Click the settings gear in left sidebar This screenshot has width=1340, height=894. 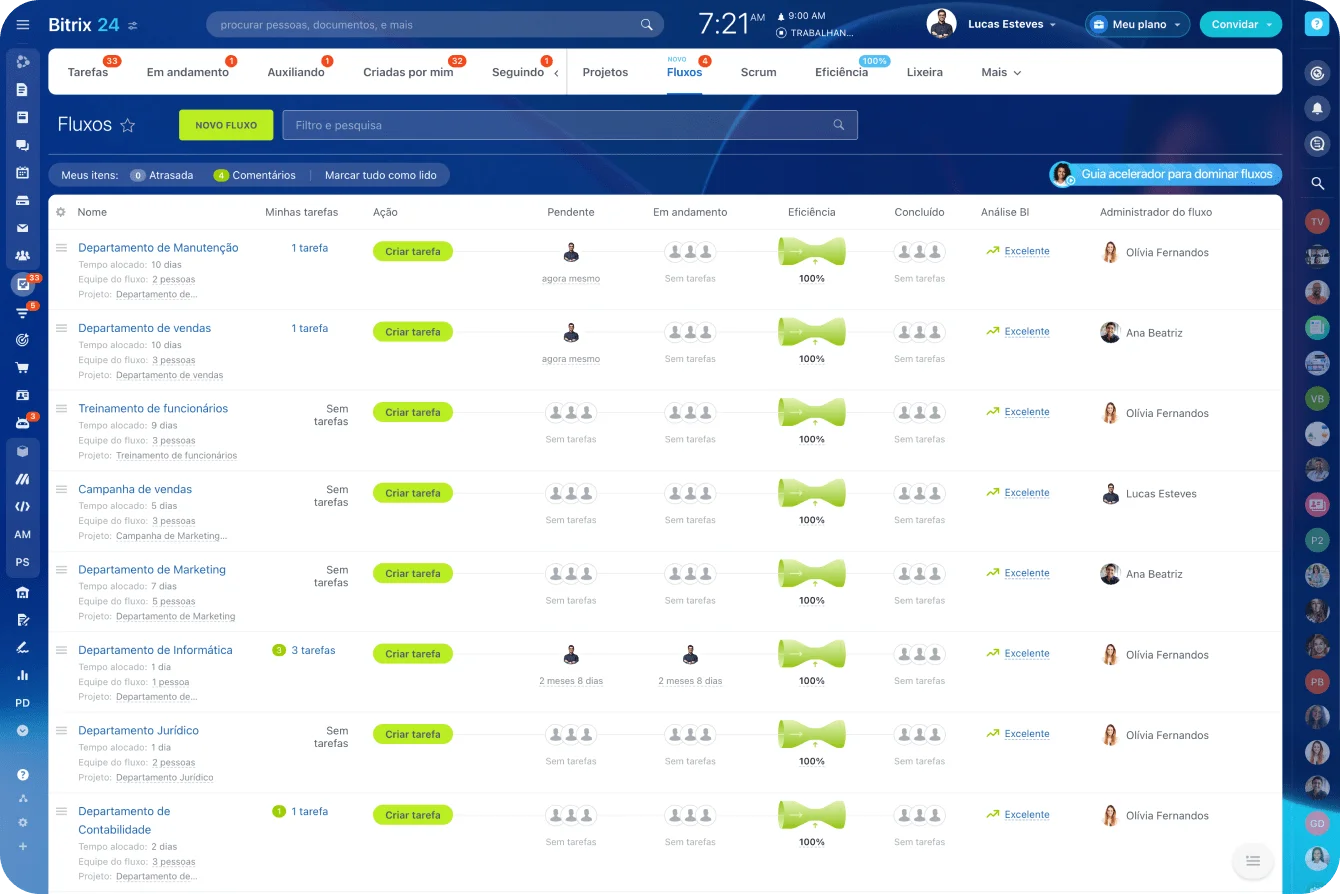tap(22, 822)
